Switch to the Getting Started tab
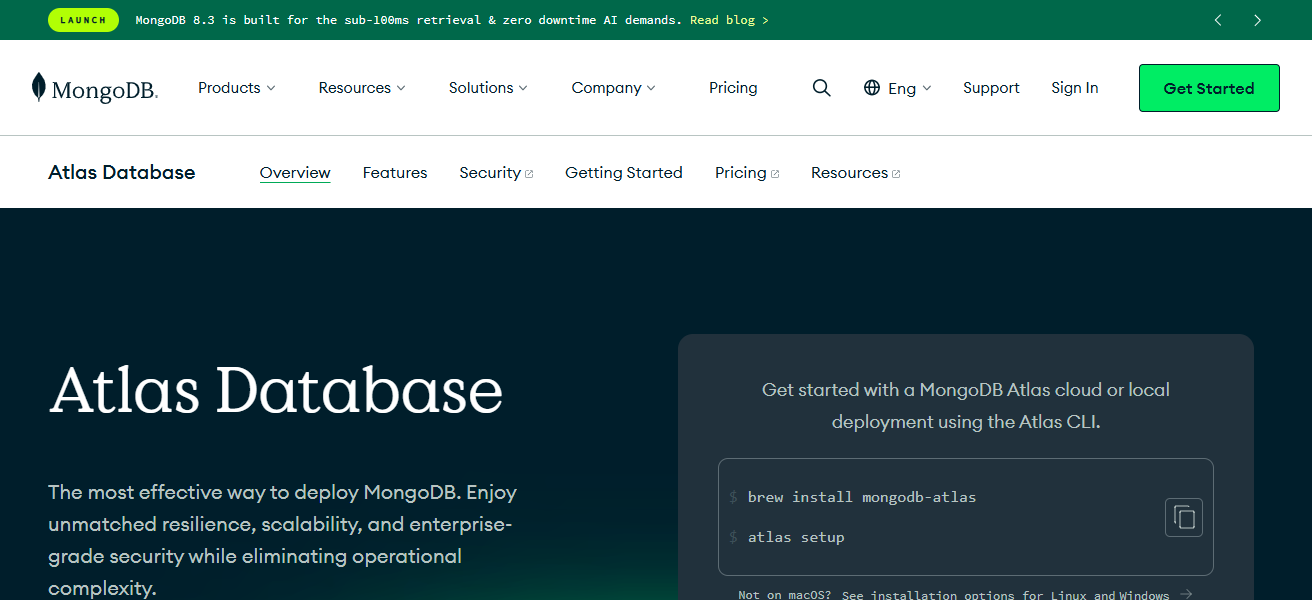 tap(624, 173)
